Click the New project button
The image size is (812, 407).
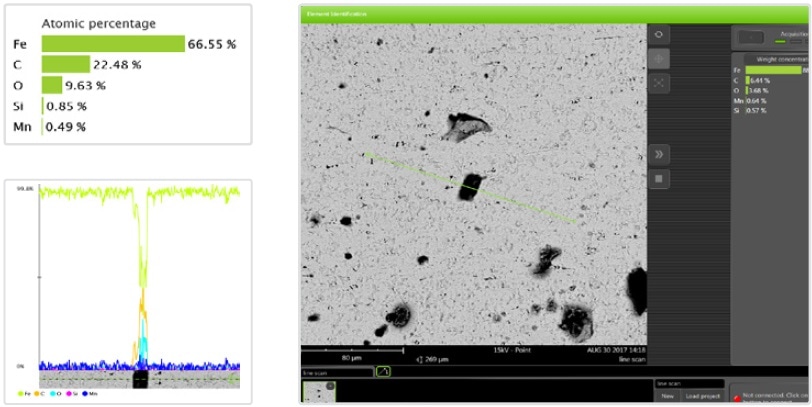click(x=667, y=396)
